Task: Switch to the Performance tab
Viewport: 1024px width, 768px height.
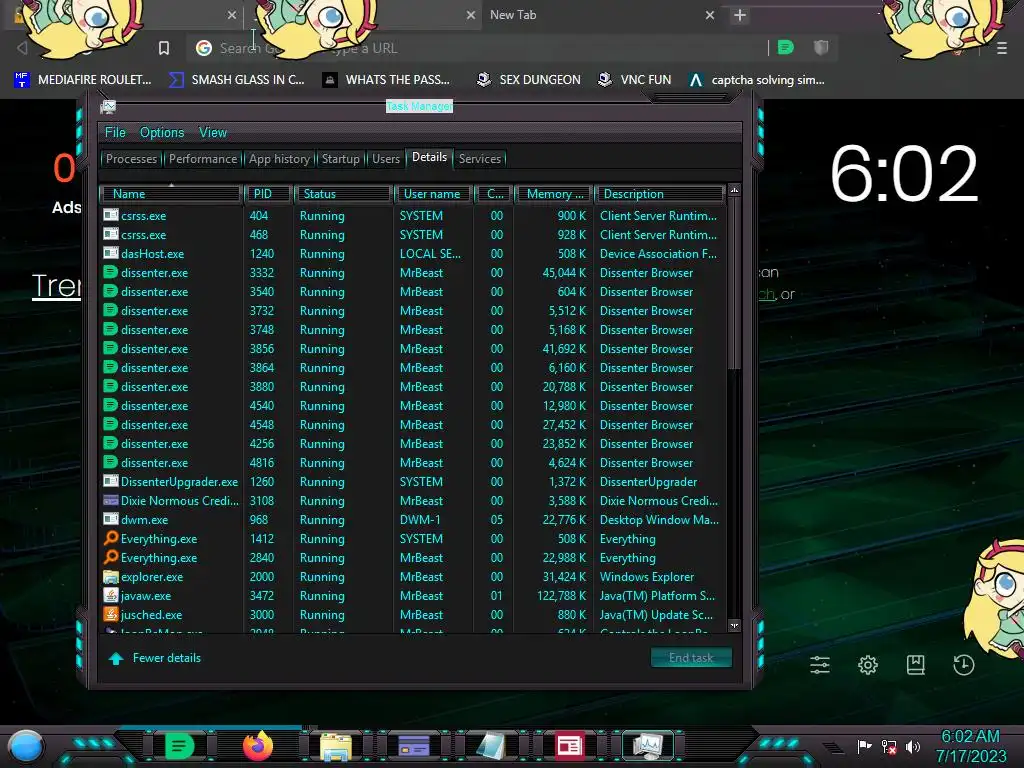Action: pos(203,159)
